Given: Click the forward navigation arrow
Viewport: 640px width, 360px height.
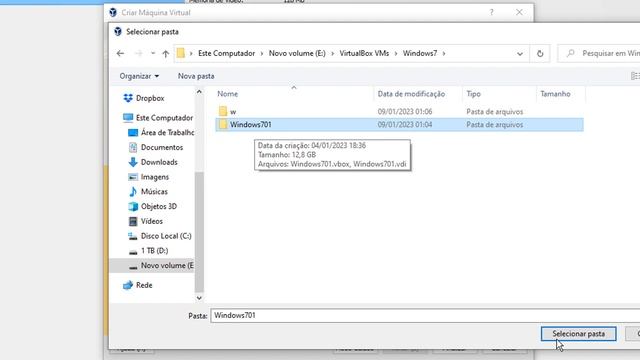Looking at the screenshot, I should (x=138, y=53).
